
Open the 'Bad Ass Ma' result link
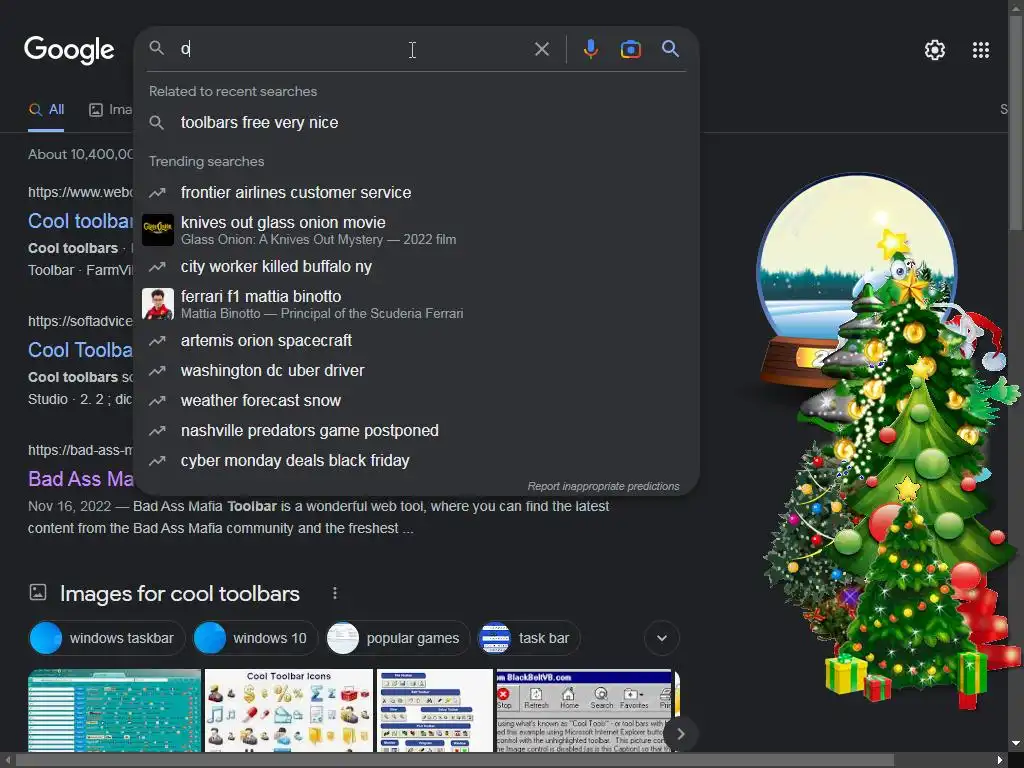[80, 479]
